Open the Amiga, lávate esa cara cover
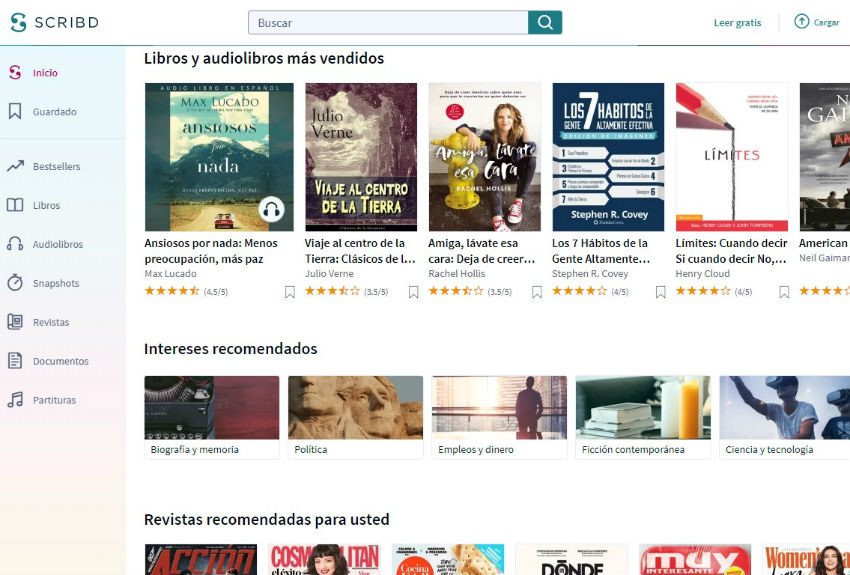Viewport: 850px width, 575px height. point(485,157)
